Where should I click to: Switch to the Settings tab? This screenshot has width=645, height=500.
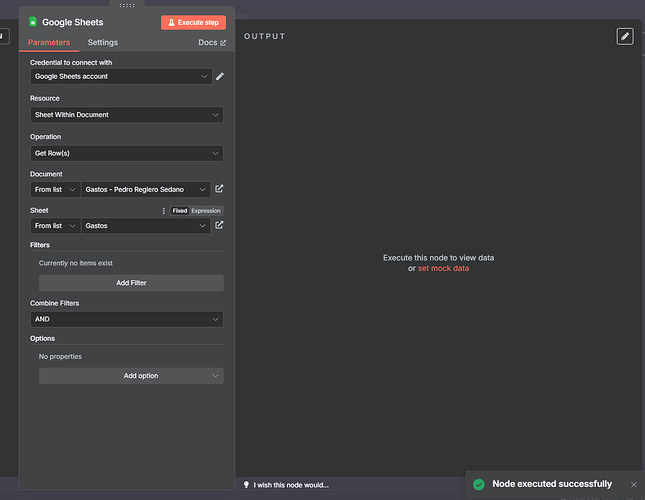click(103, 42)
